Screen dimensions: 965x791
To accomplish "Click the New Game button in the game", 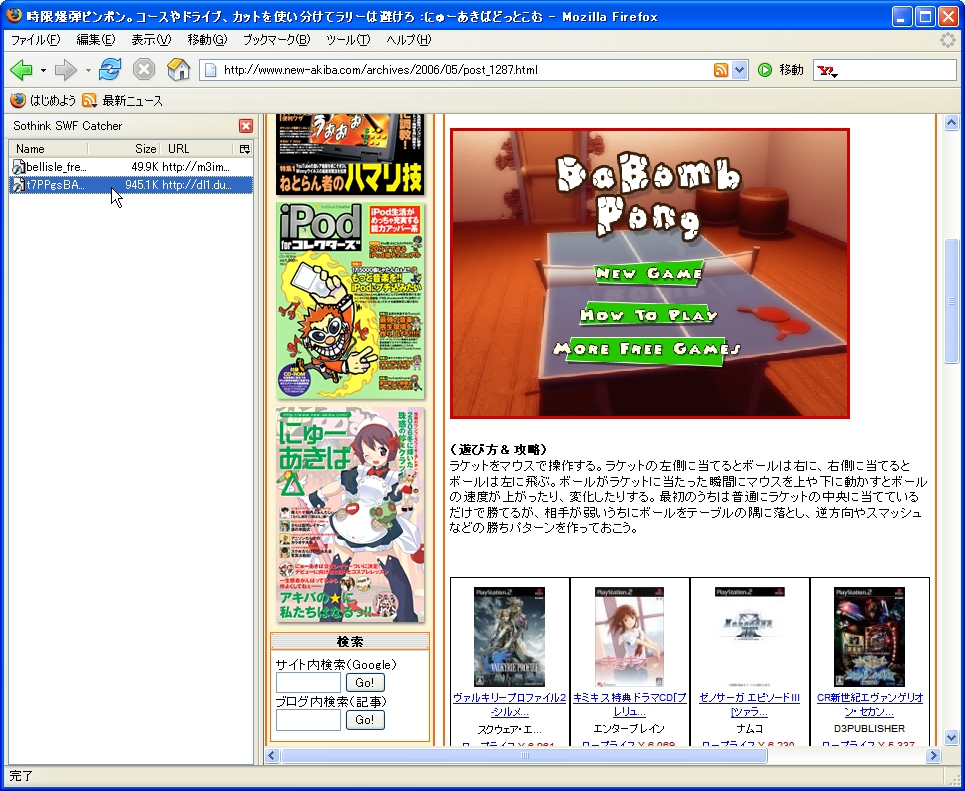I will 649,273.
